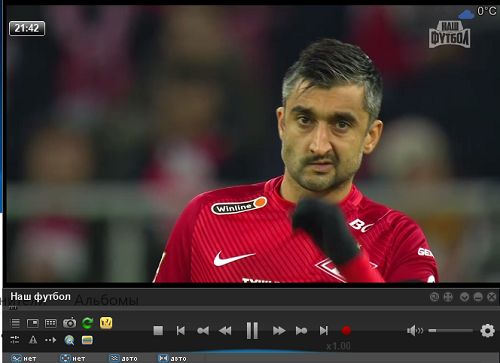Click the dotted arrow icon
Image resolution: width=500 pixels, height=363 pixels.
click(x=51, y=340)
